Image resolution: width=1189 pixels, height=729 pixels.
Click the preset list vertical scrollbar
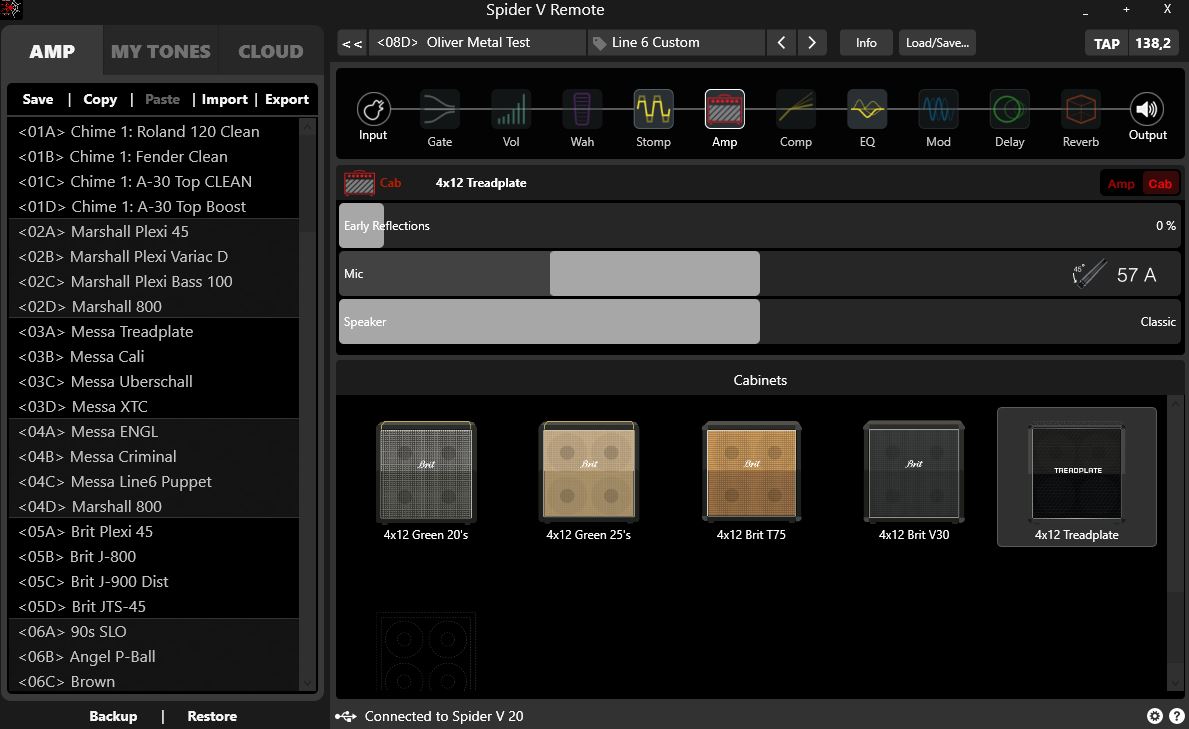307,404
